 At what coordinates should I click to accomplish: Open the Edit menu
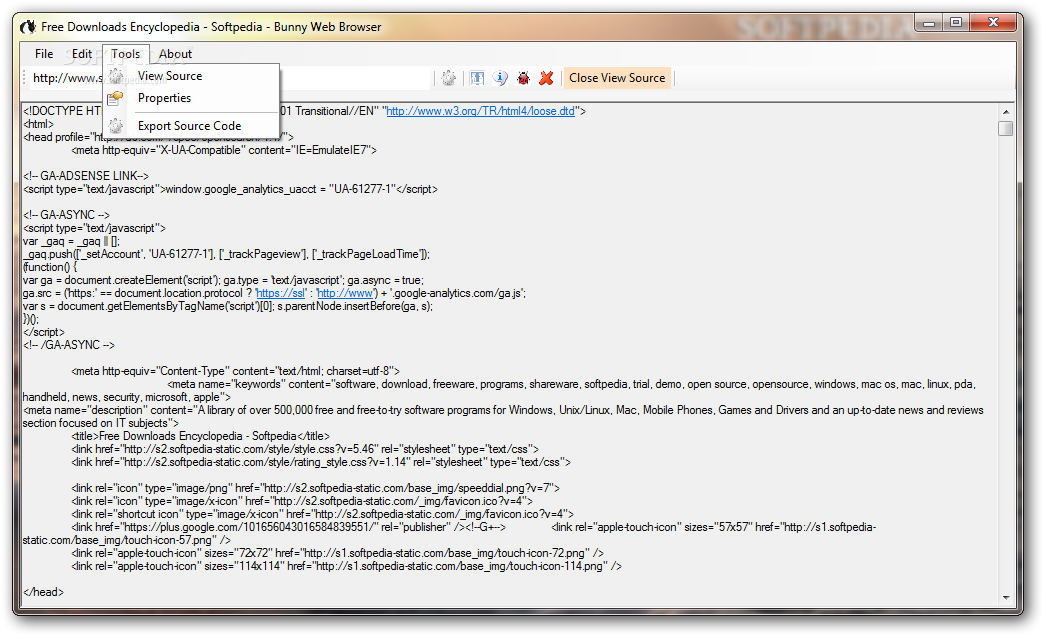point(82,54)
